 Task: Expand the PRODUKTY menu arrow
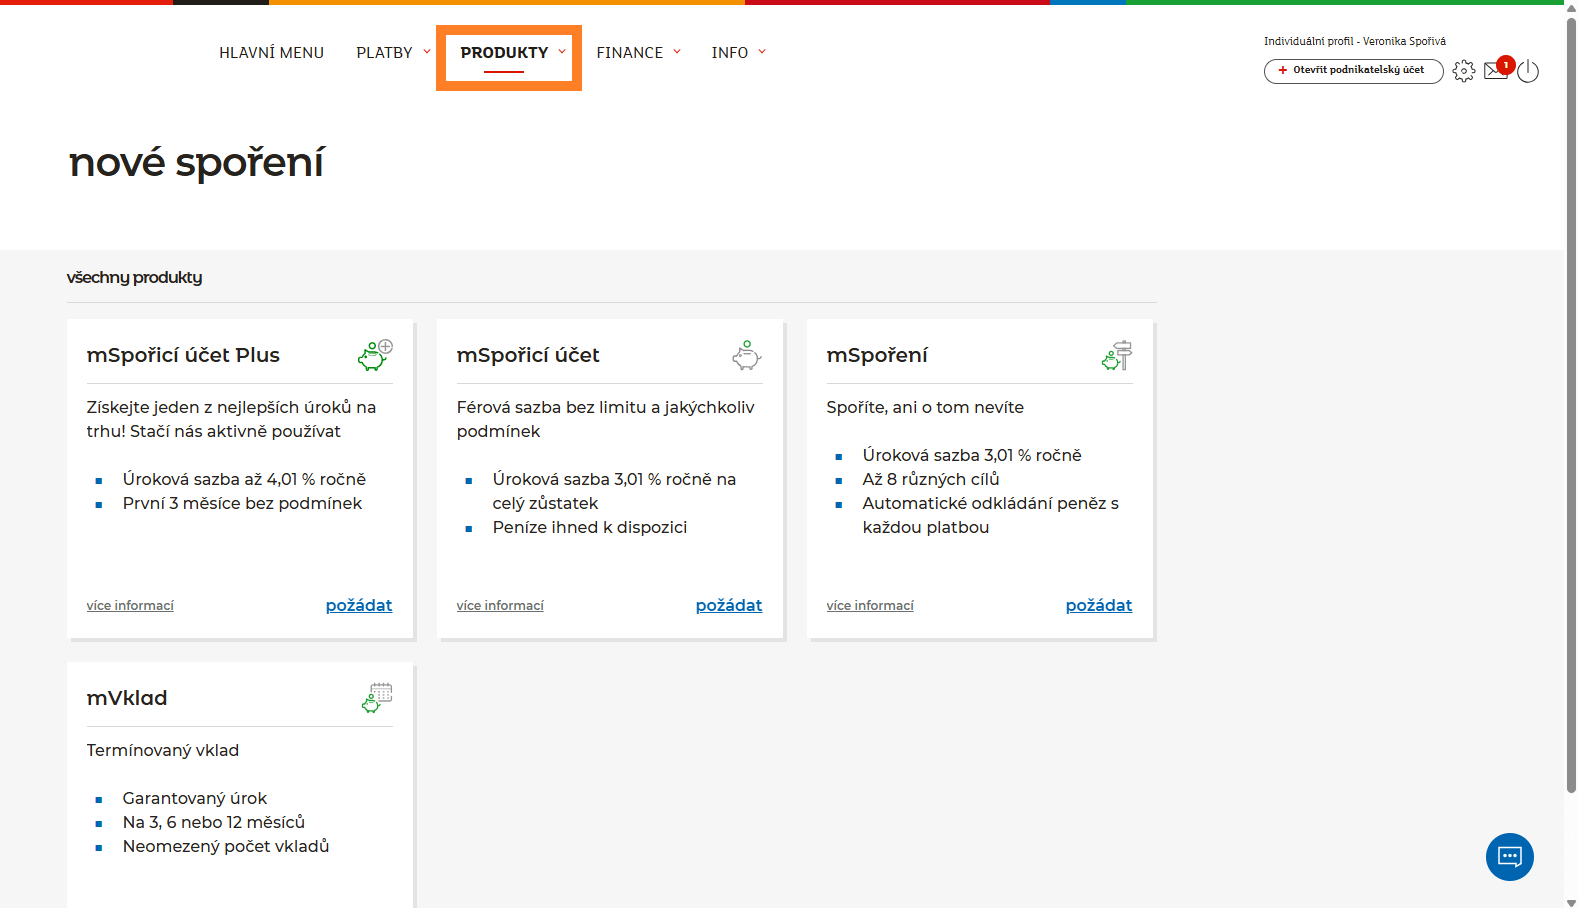click(562, 52)
